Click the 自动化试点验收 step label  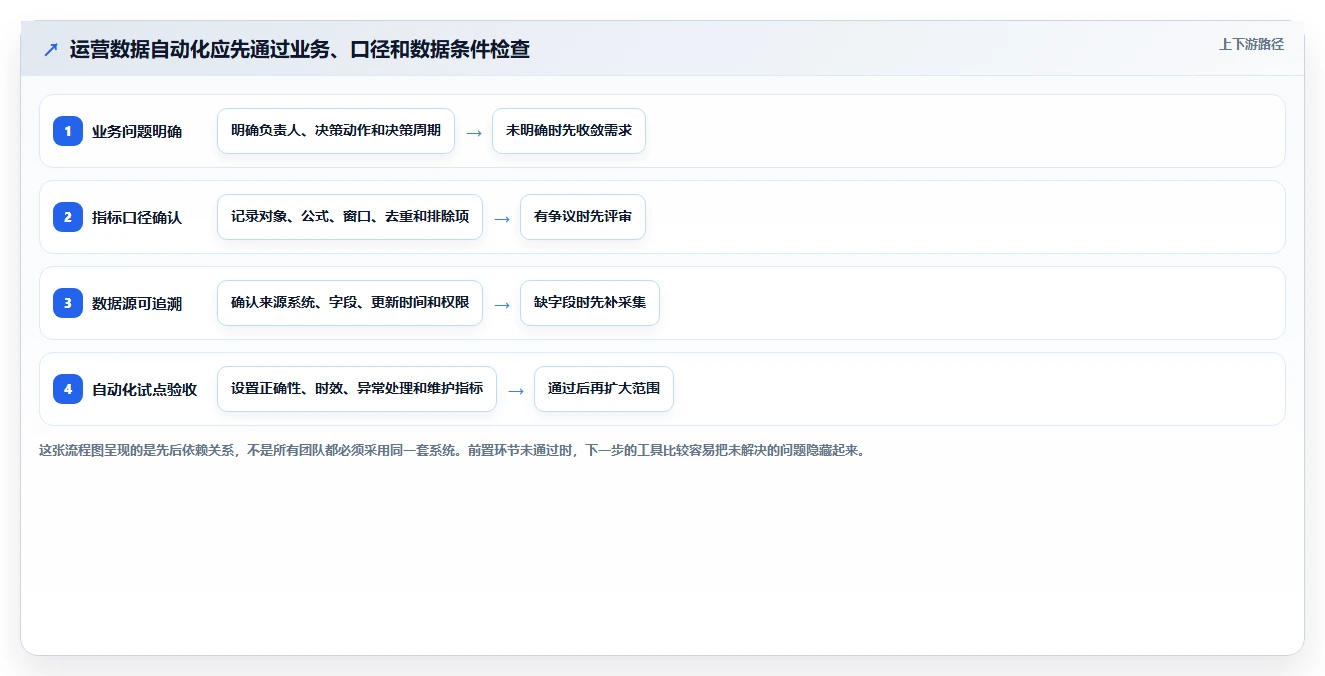coord(145,389)
